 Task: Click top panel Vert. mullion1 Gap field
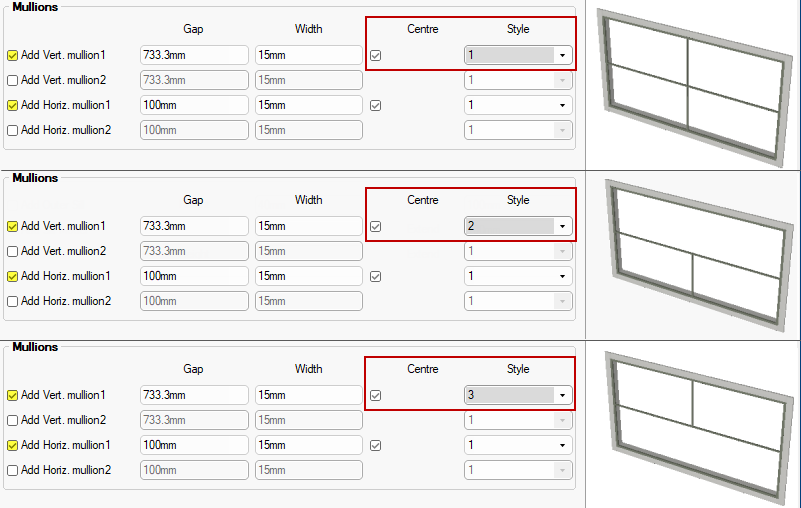[x=194, y=56]
